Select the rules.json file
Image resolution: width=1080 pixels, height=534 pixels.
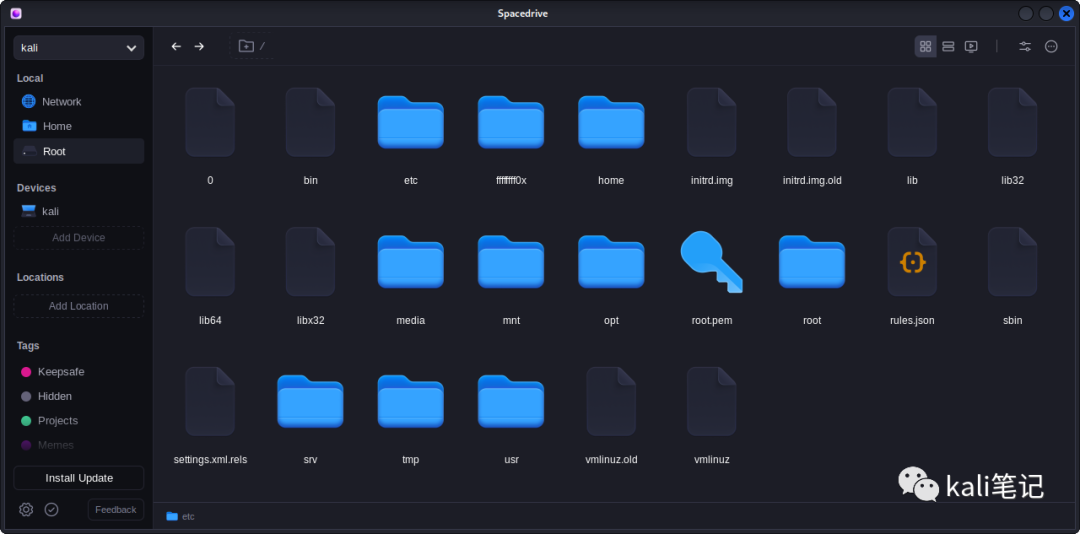[912, 262]
